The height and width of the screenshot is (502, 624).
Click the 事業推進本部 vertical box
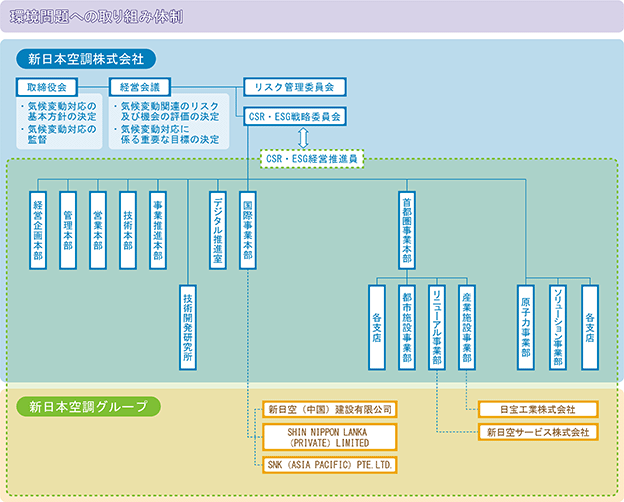(158, 230)
